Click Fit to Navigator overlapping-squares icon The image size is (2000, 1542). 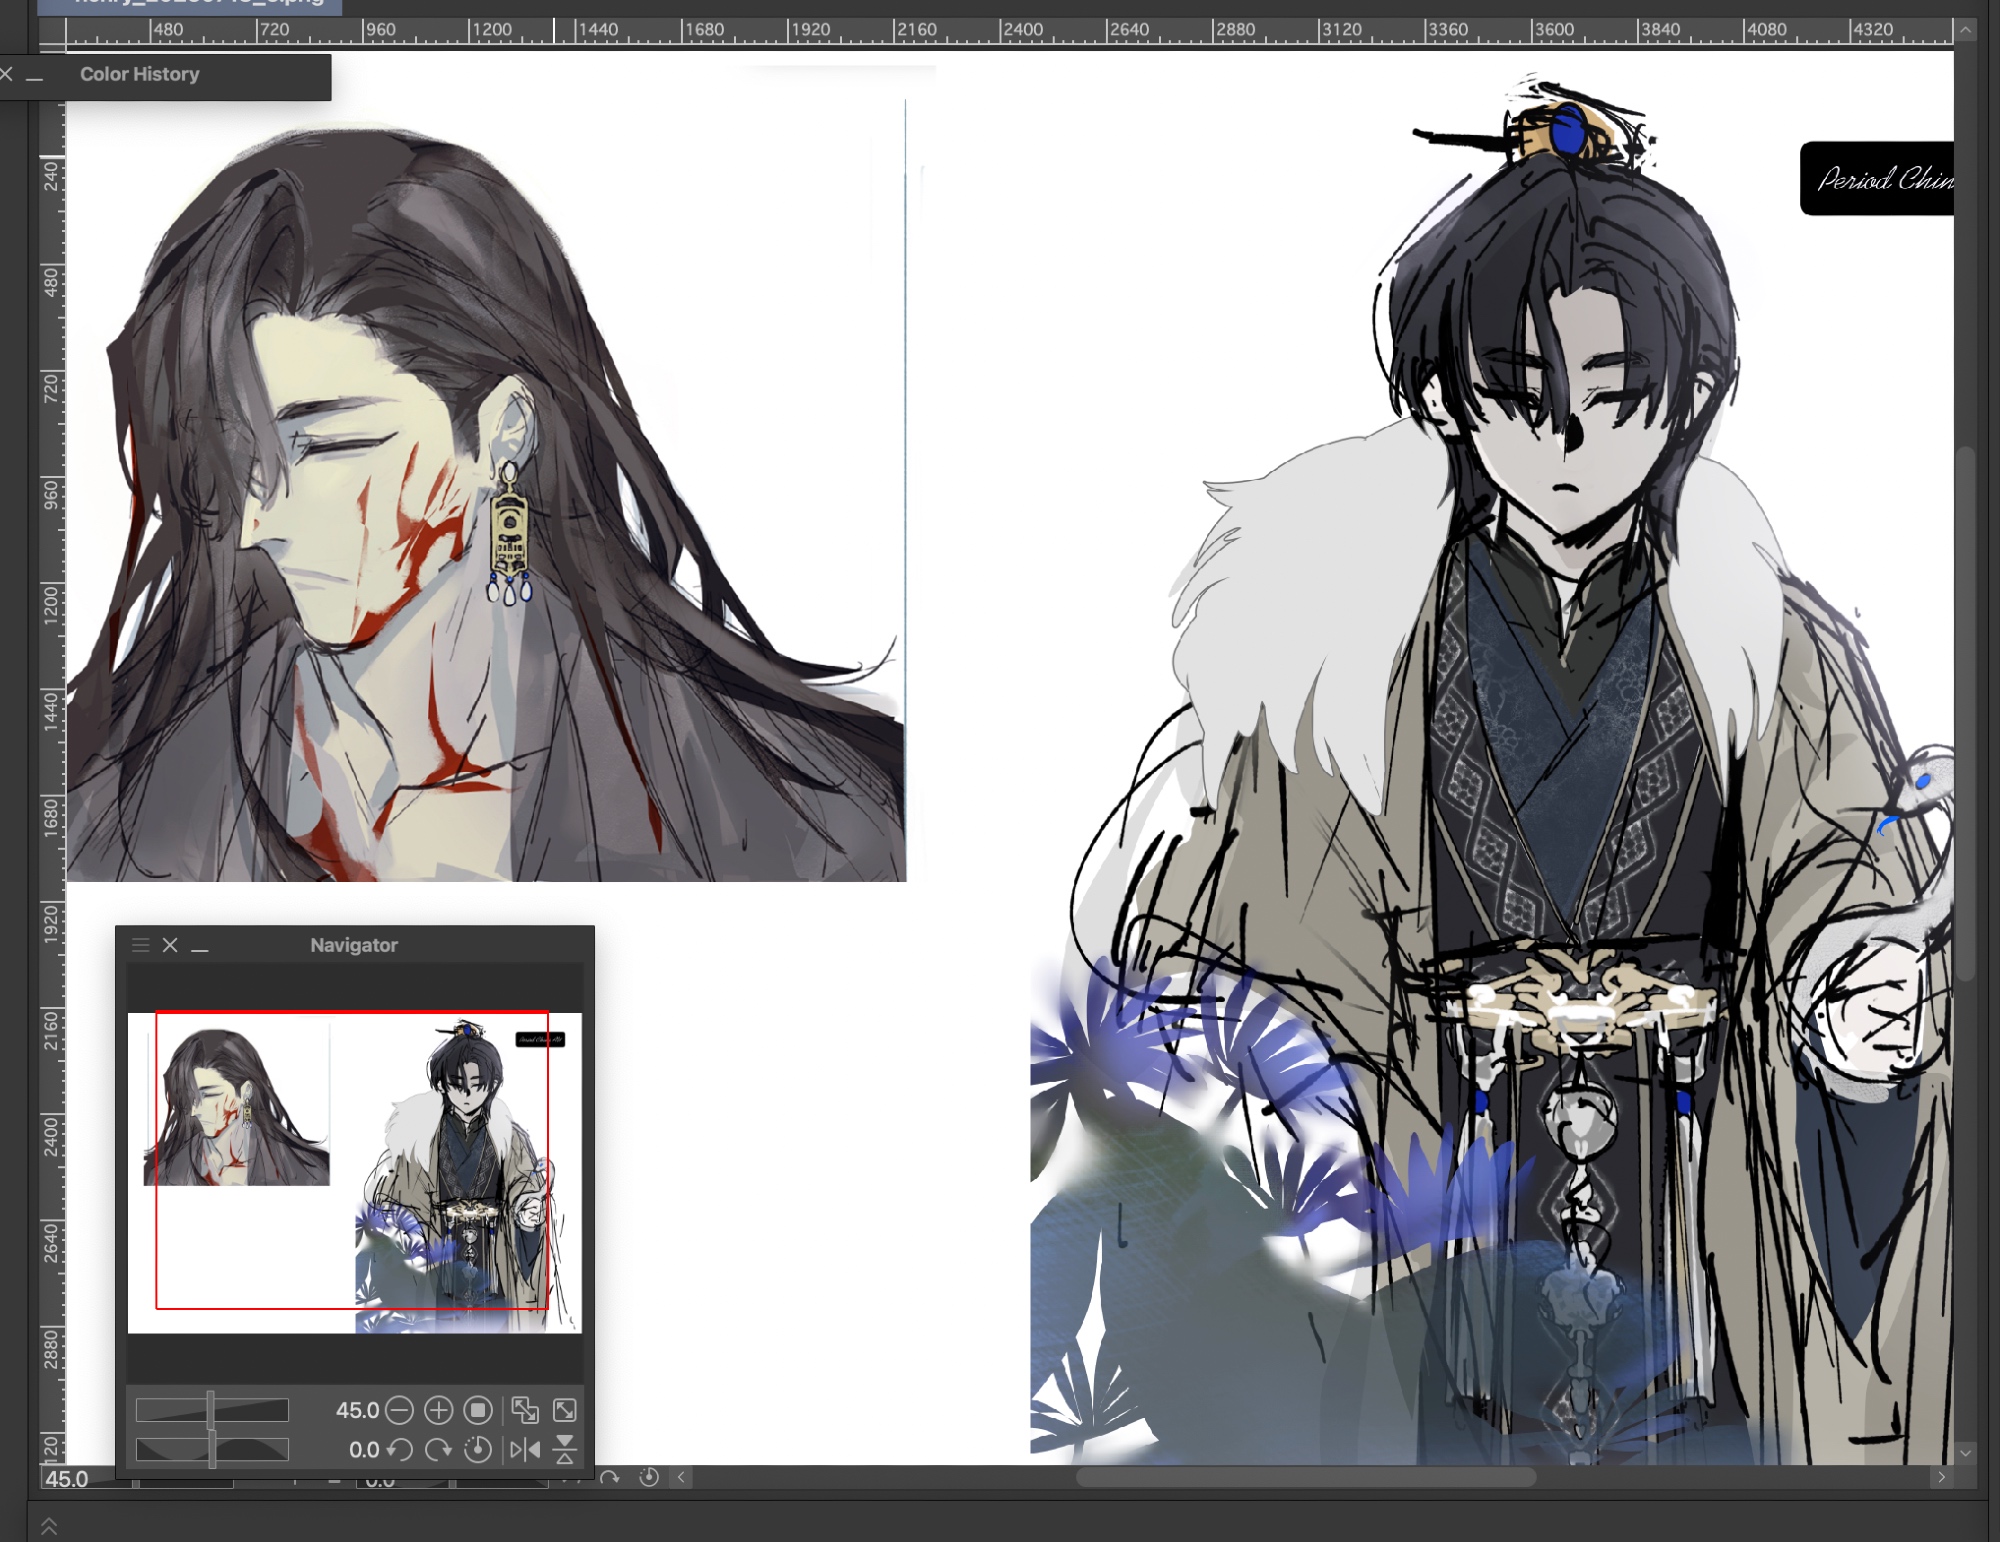pyautogui.click(x=525, y=1410)
